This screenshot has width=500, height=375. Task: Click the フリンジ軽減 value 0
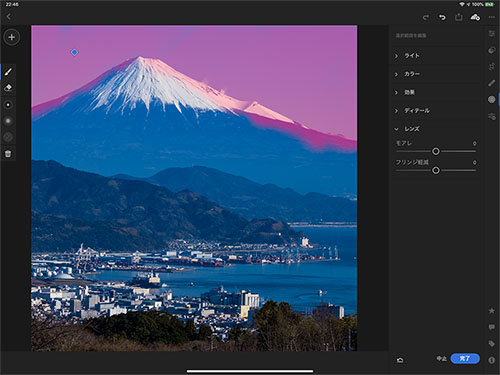pyautogui.click(x=474, y=162)
